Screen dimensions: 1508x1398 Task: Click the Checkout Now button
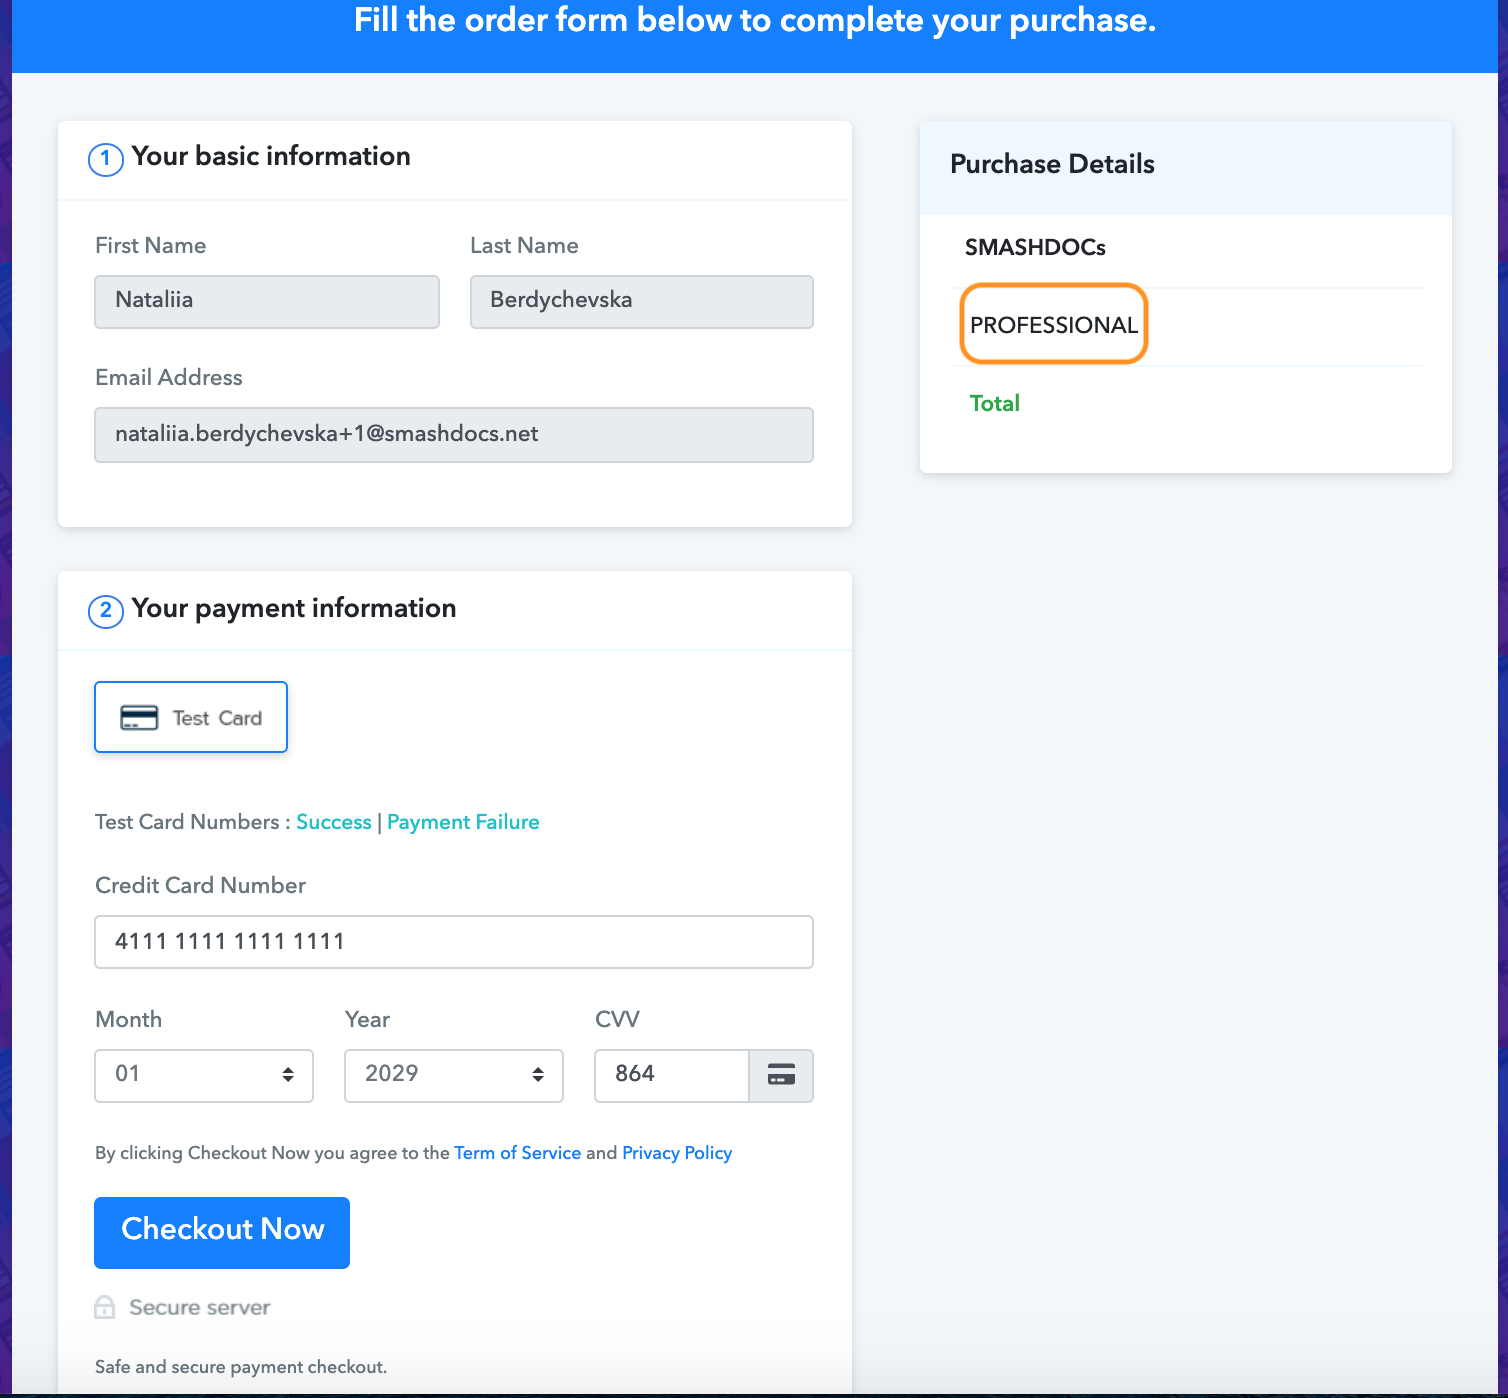[222, 1232]
